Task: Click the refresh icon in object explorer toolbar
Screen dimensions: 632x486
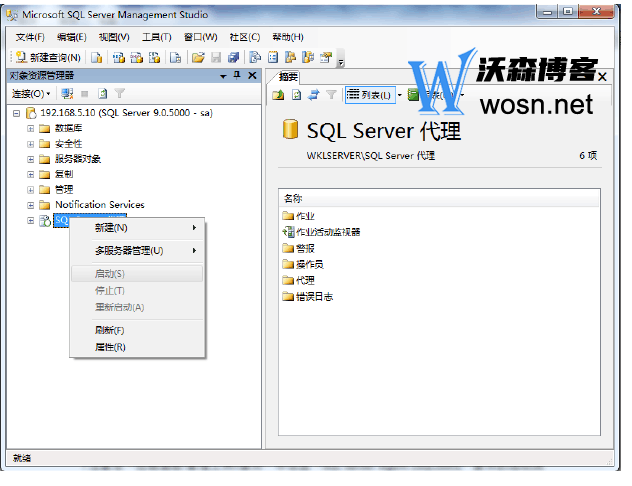Action: coord(102,93)
